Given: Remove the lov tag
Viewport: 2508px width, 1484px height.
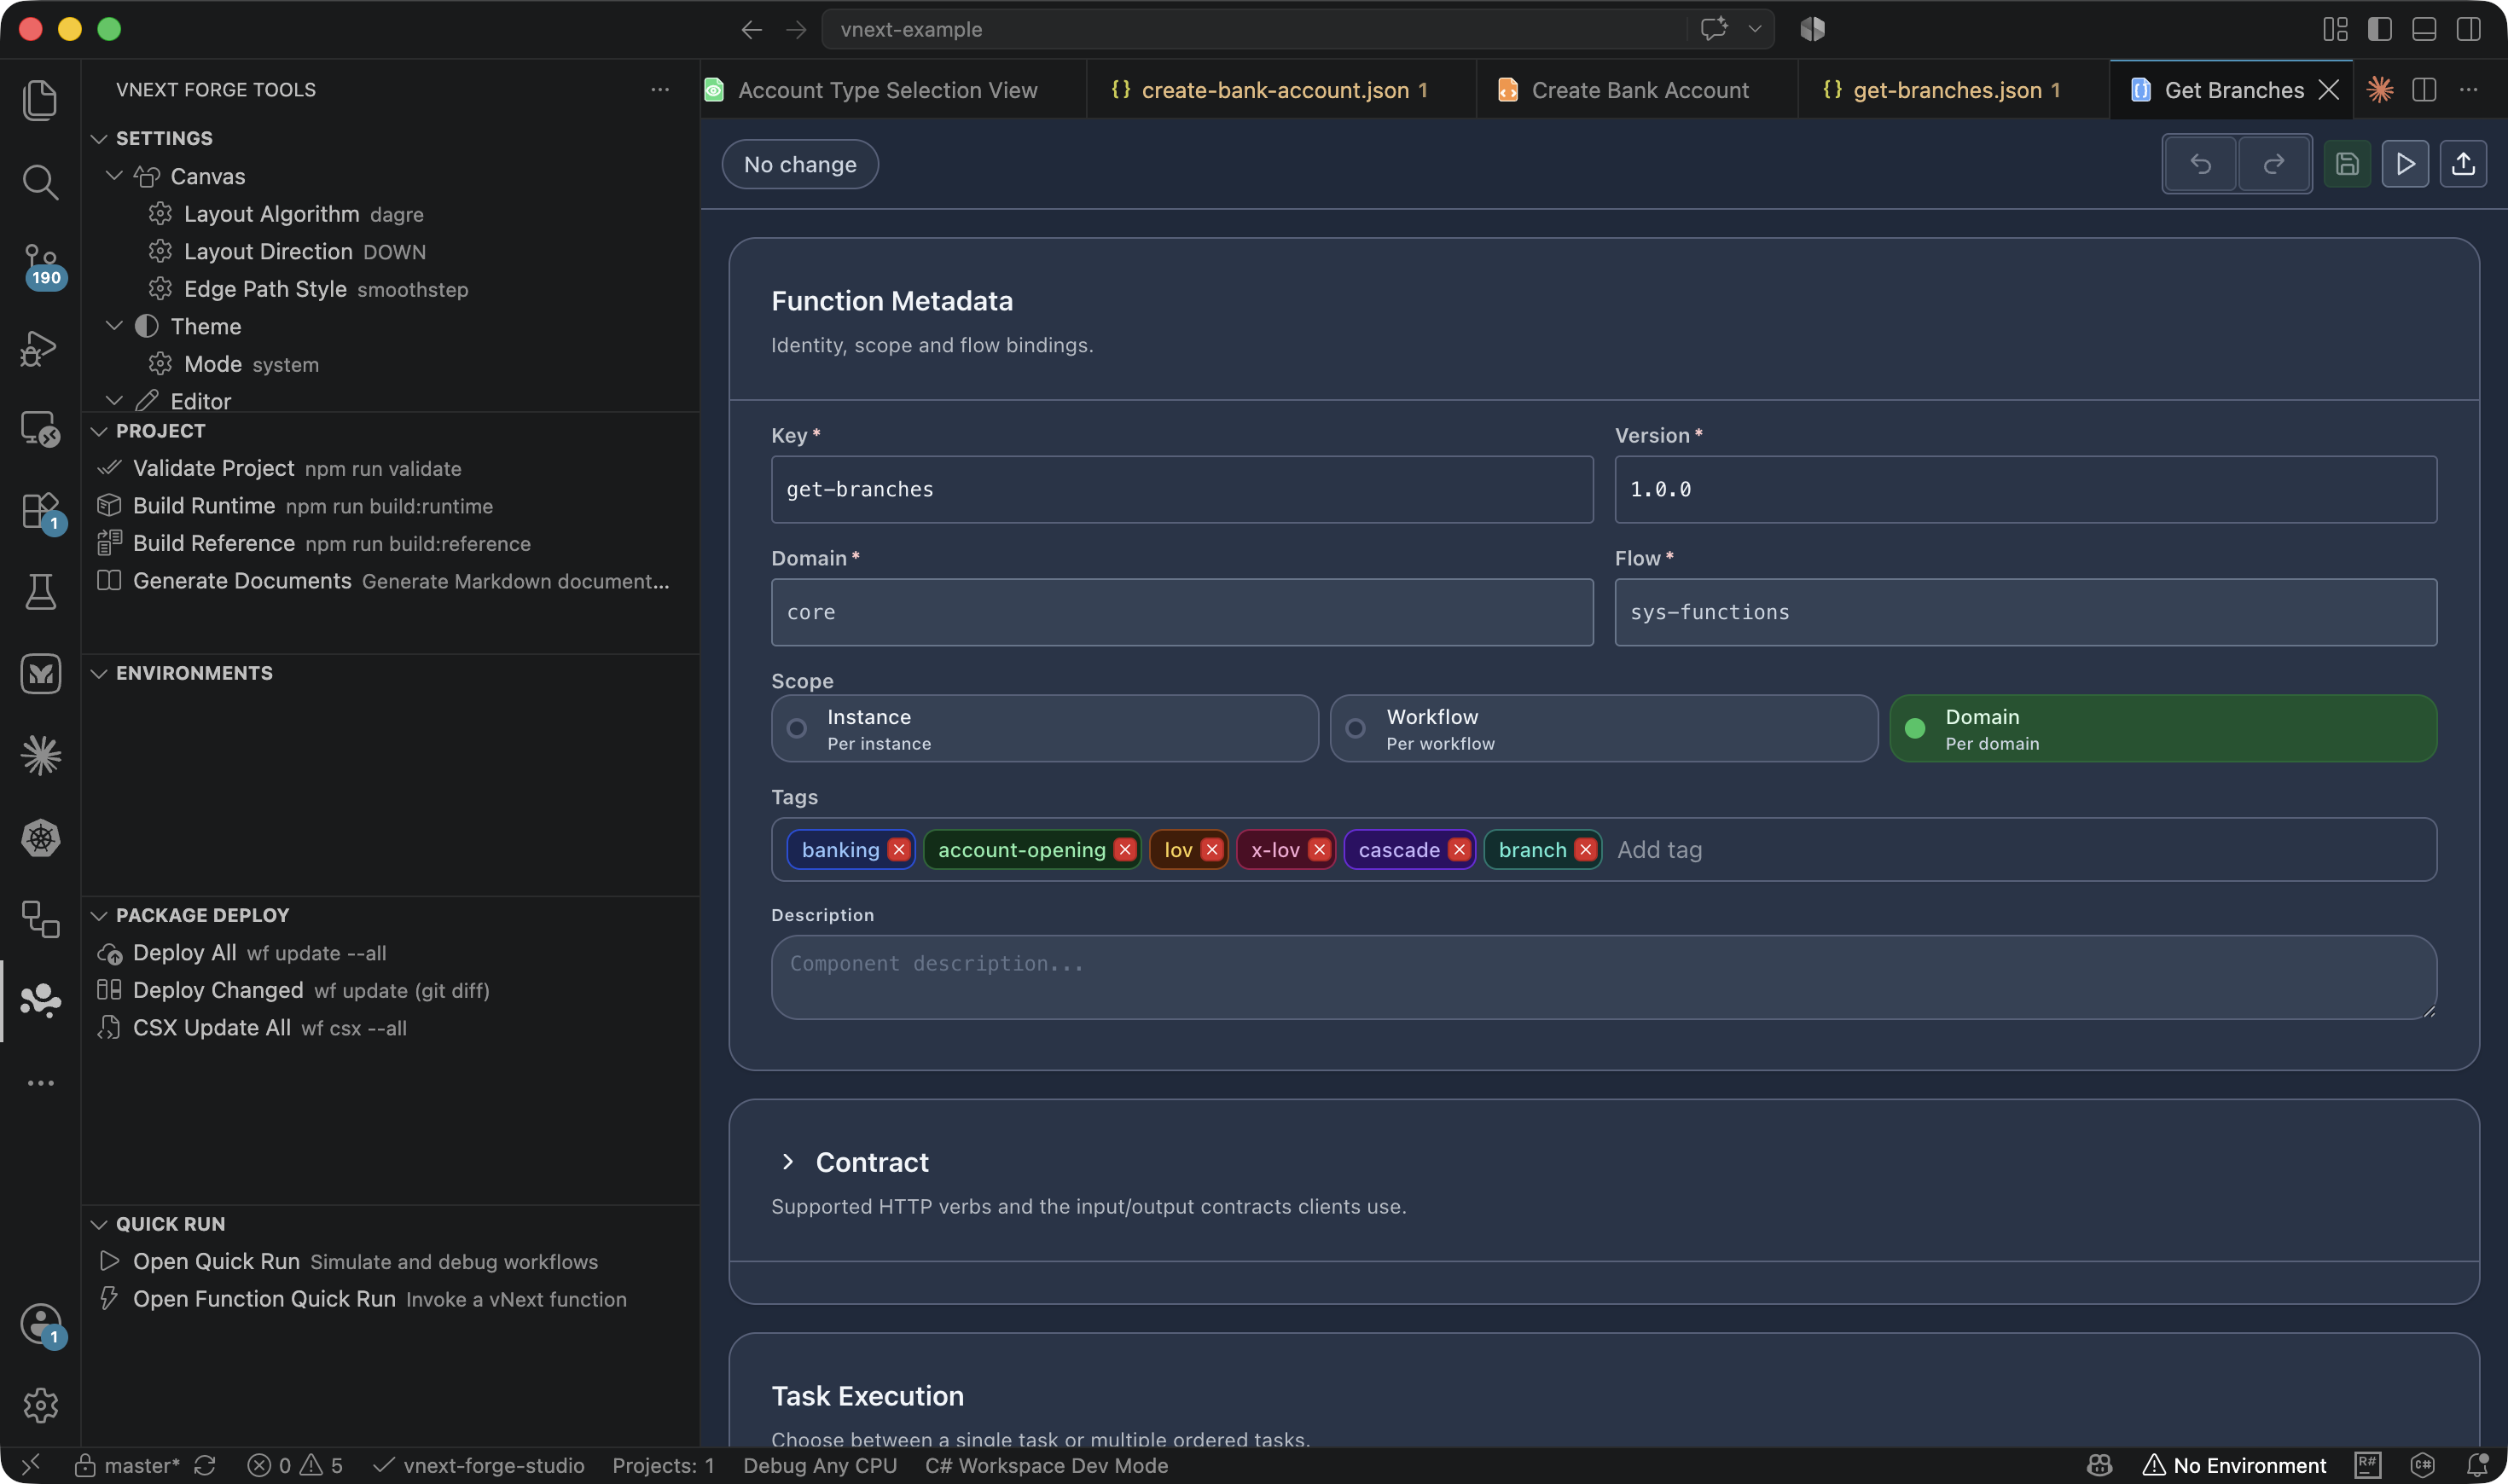Looking at the screenshot, I should tap(1212, 850).
